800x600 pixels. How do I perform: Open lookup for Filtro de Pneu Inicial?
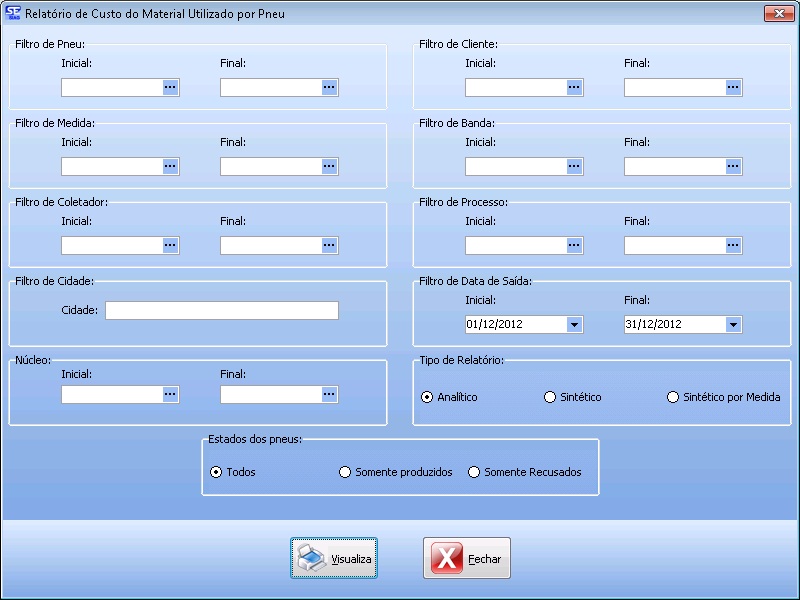click(170, 88)
